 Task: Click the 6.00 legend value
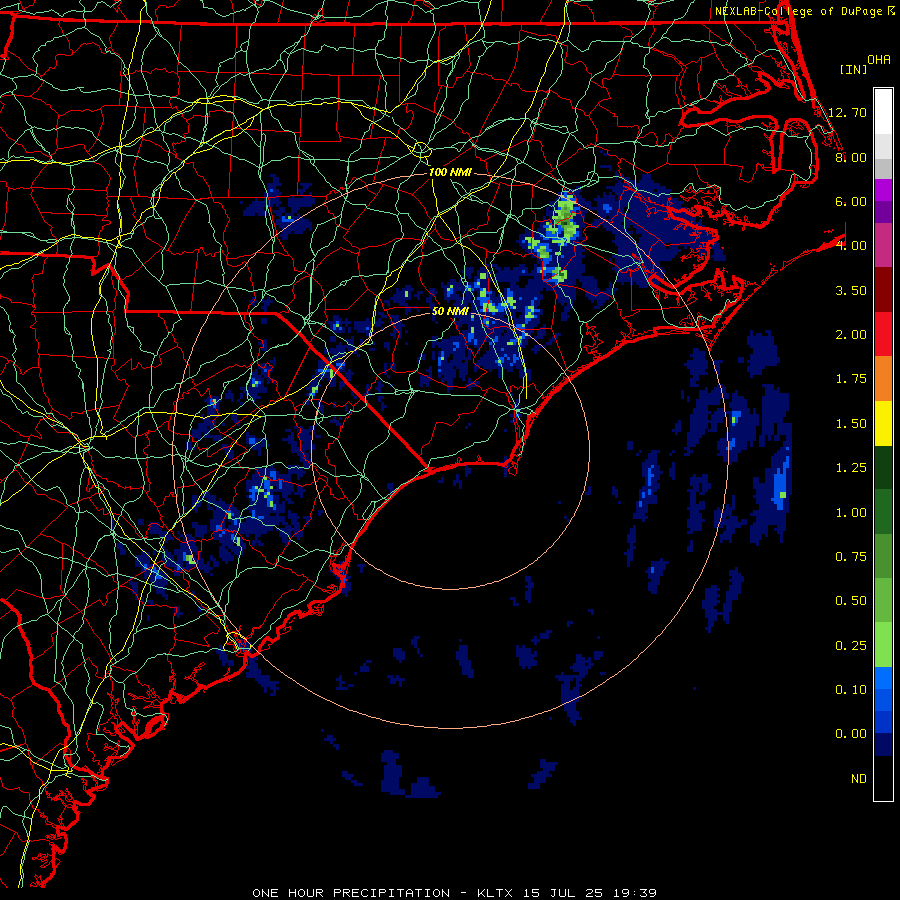point(851,201)
